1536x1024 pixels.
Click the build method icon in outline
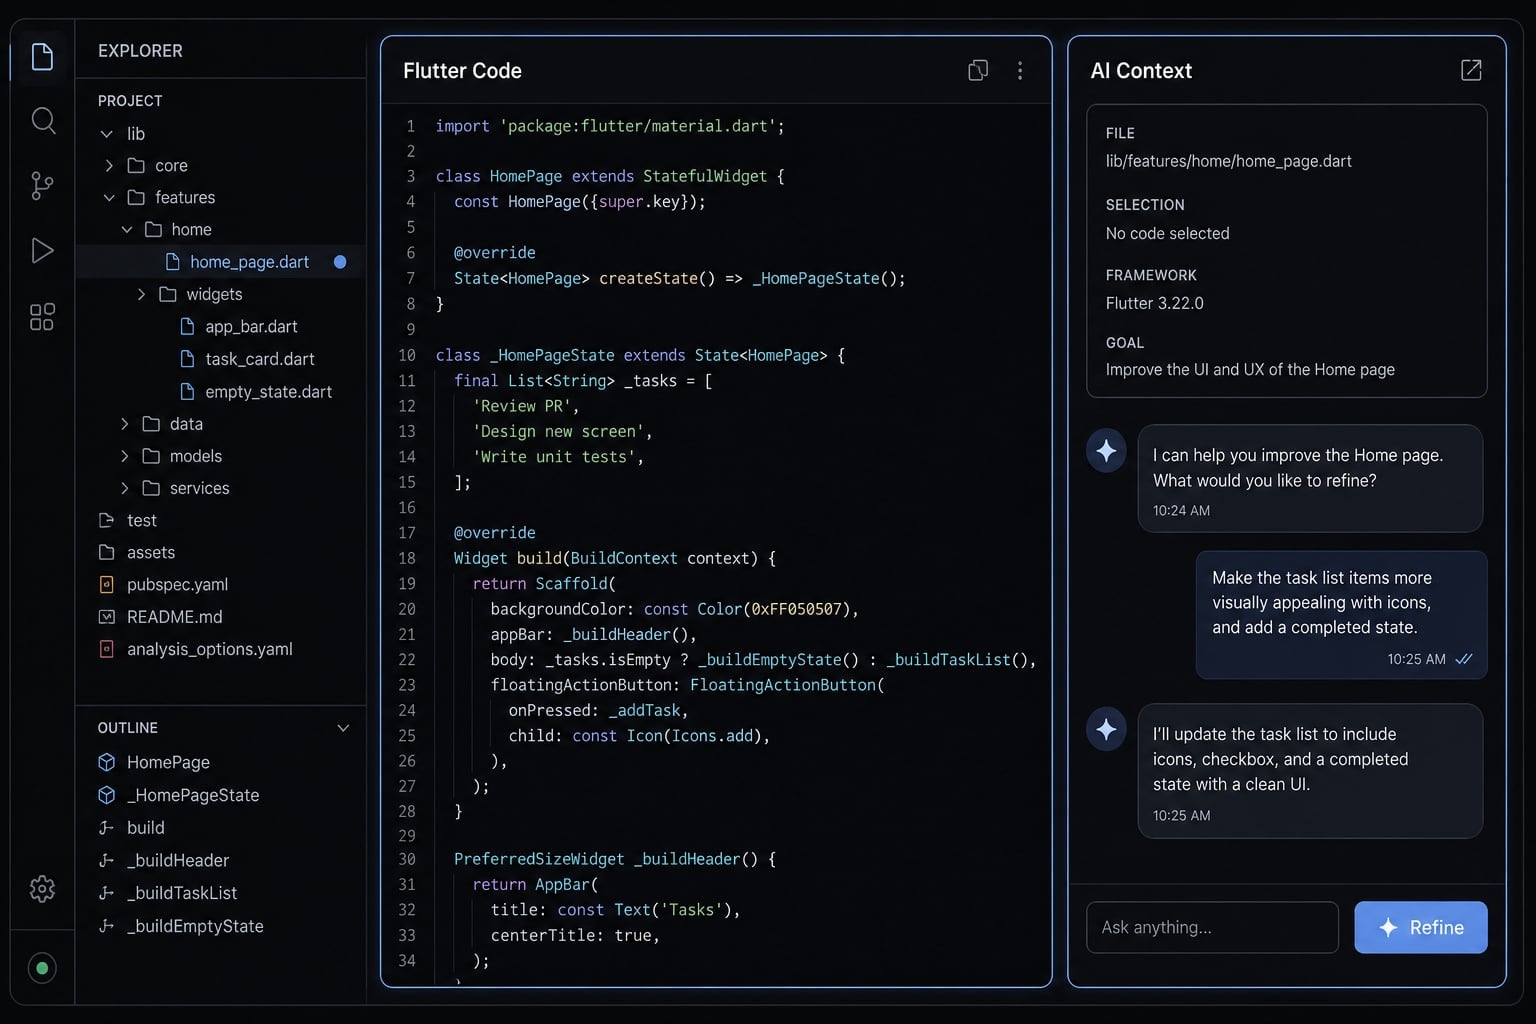pyautogui.click(x=106, y=828)
